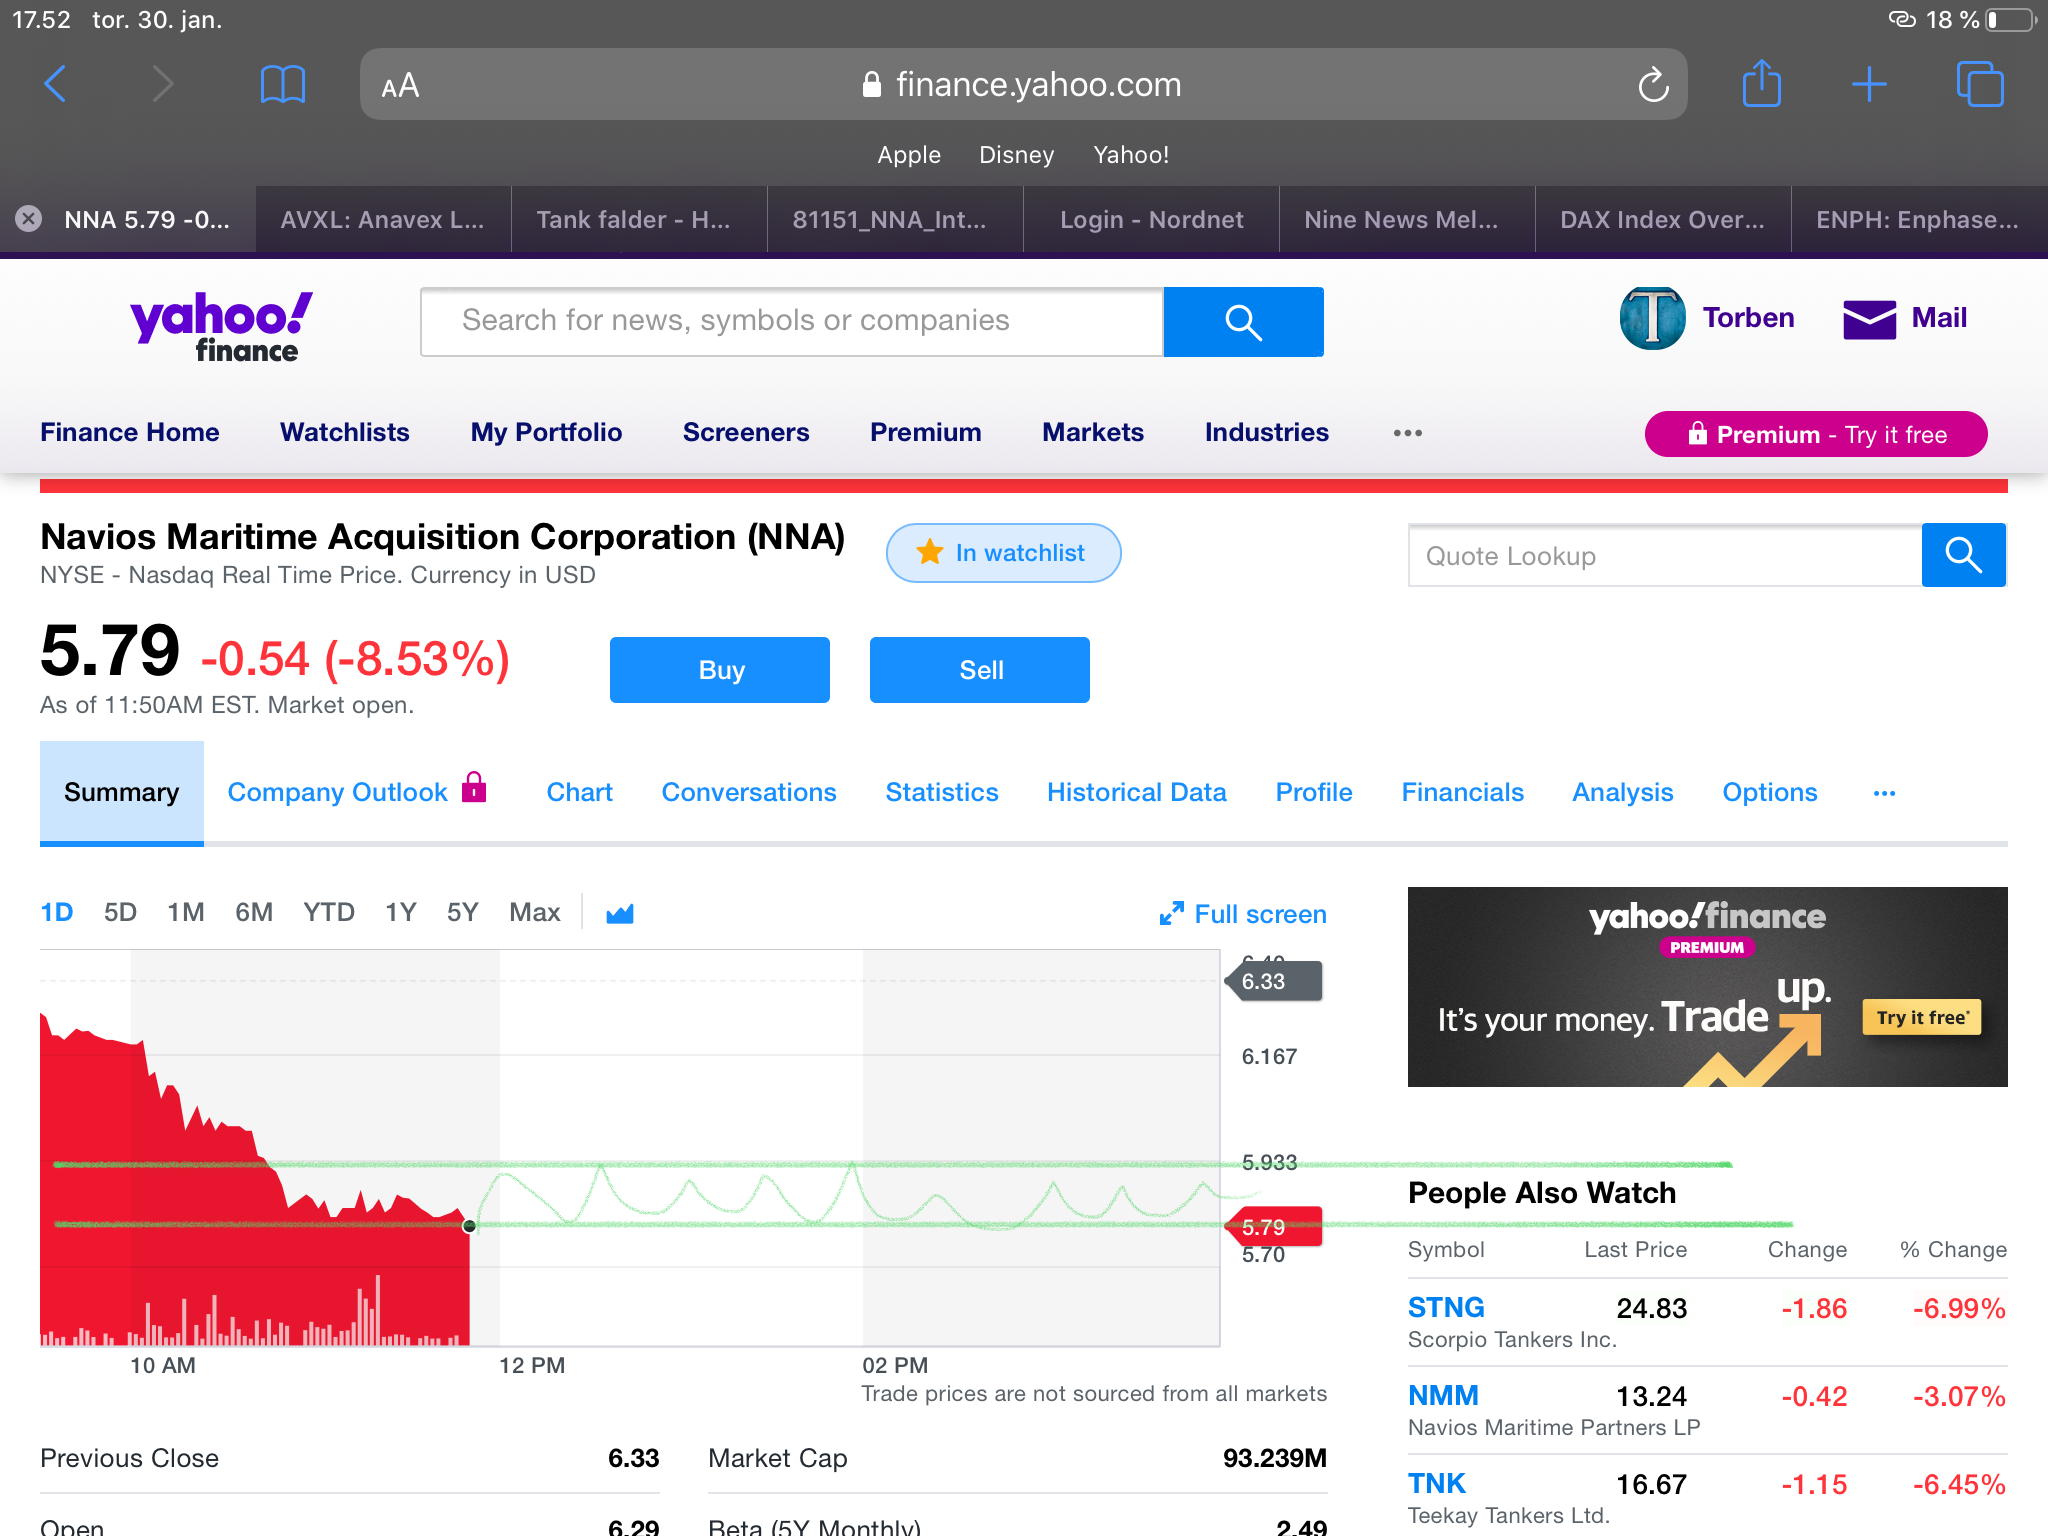The image size is (2048, 1536).
Task: Click the Quote Lookup input field
Action: (1665, 555)
